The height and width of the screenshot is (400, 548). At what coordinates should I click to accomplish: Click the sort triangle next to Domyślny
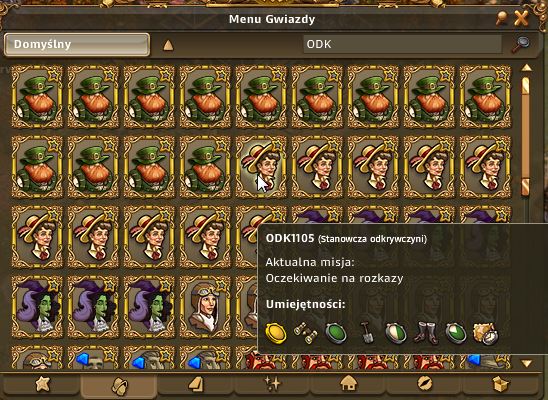coord(168,45)
